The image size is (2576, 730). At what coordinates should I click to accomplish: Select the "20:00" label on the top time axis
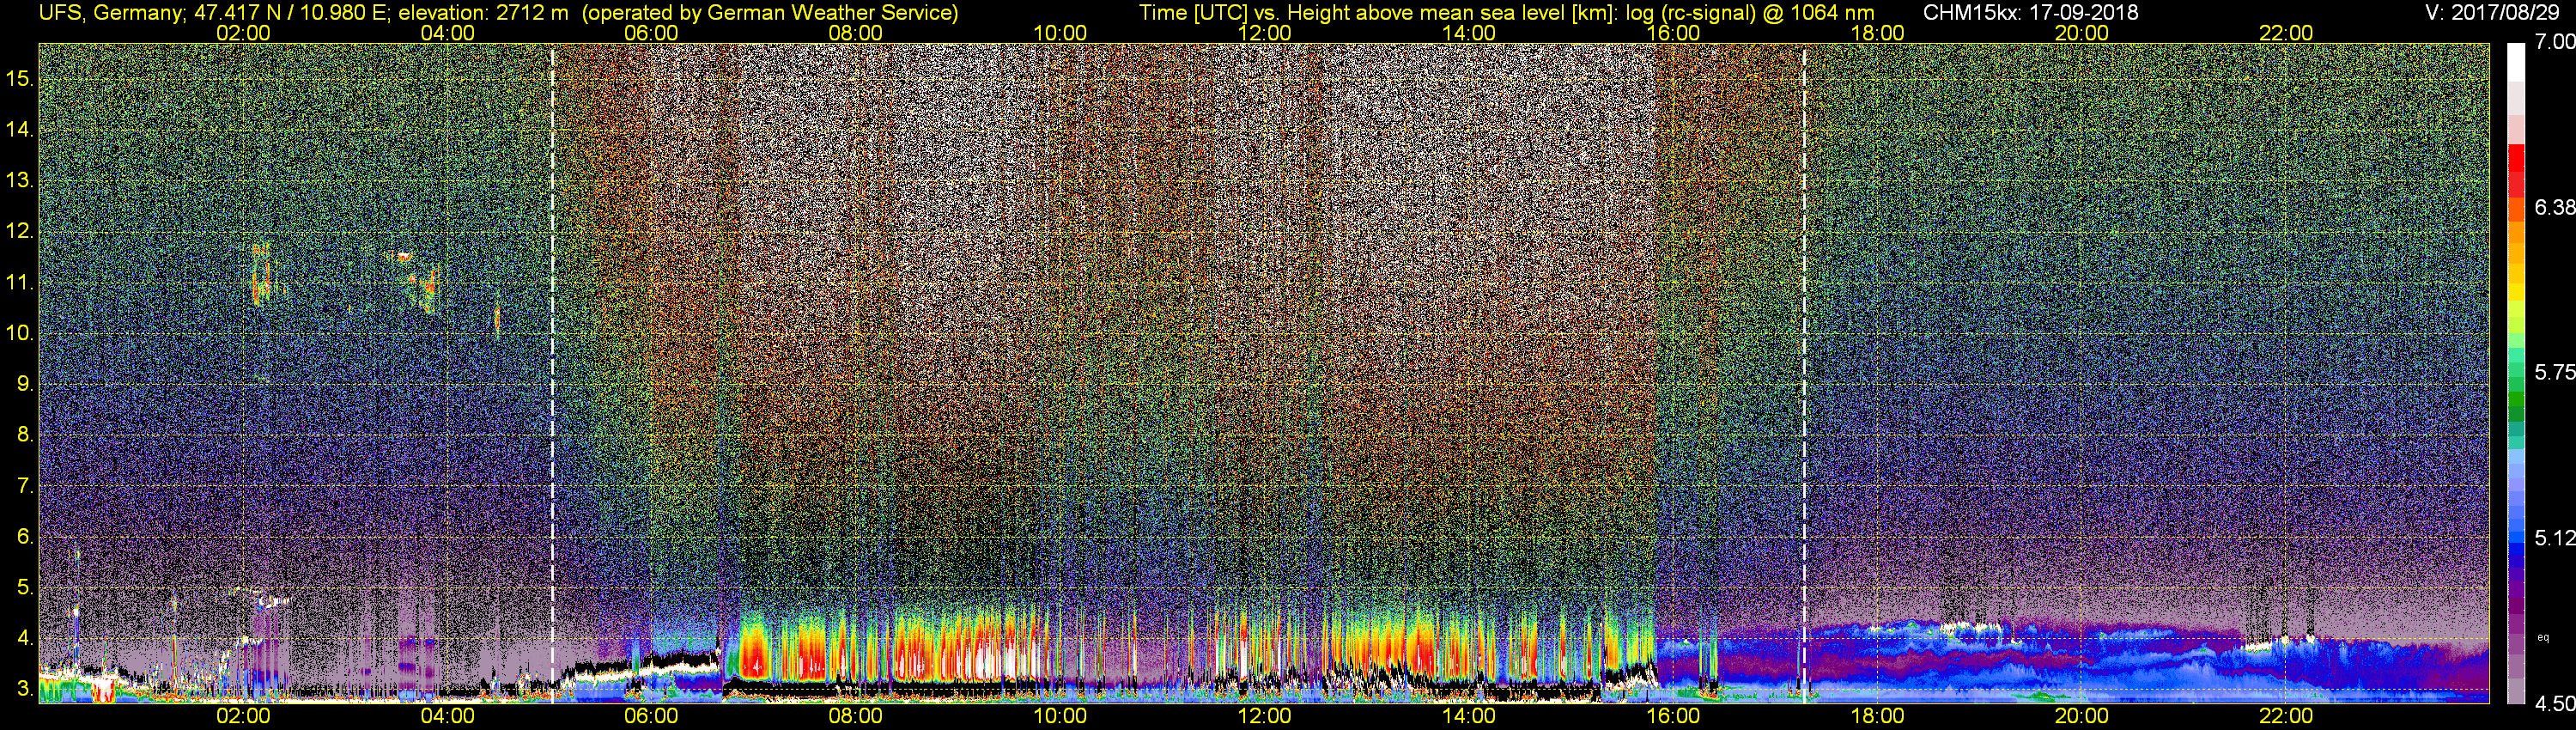tap(2082, 33)
